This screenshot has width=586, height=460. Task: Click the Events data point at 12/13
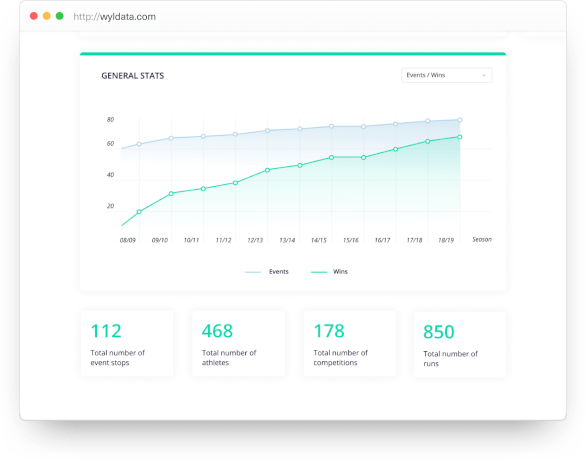point(267,131)
